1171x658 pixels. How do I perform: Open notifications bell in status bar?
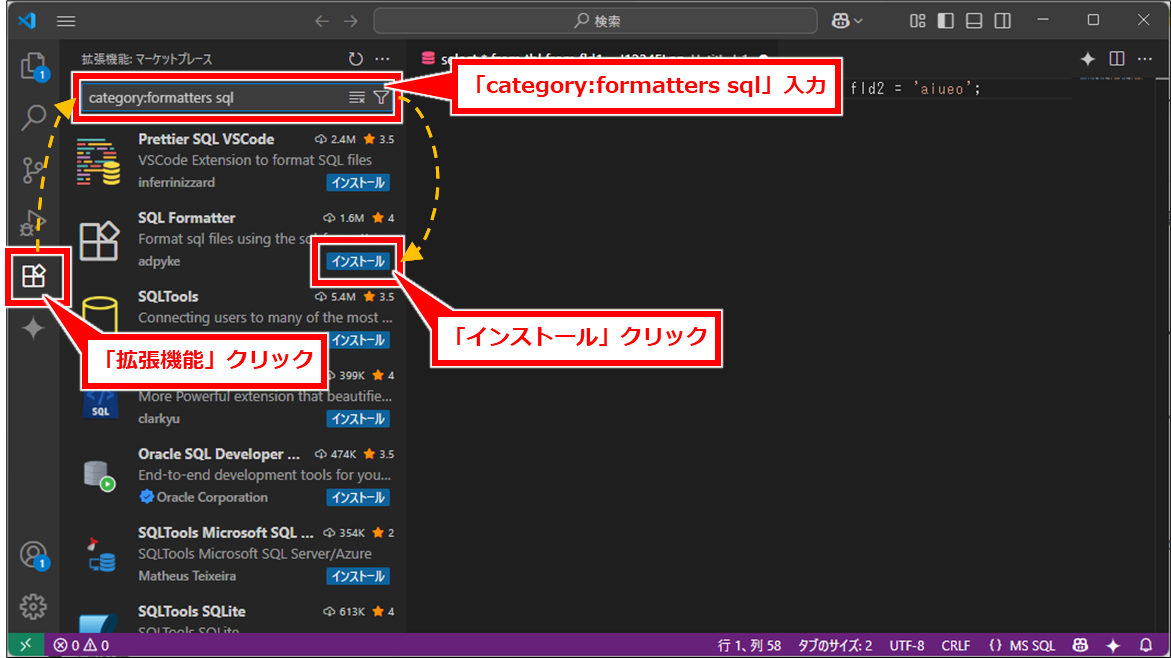pyautogui.click(x=1146, y=645)
